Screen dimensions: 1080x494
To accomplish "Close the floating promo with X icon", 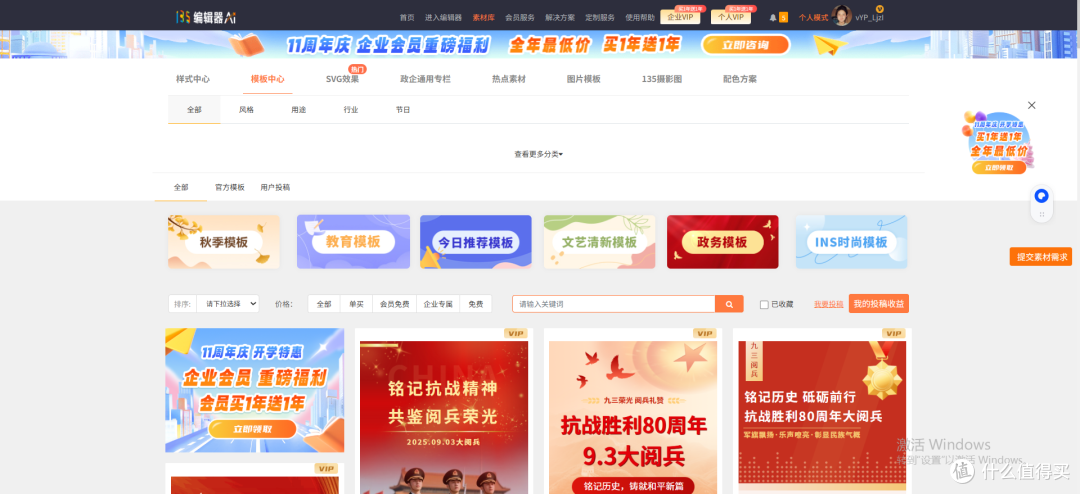I will click(x=1031, y=105).
